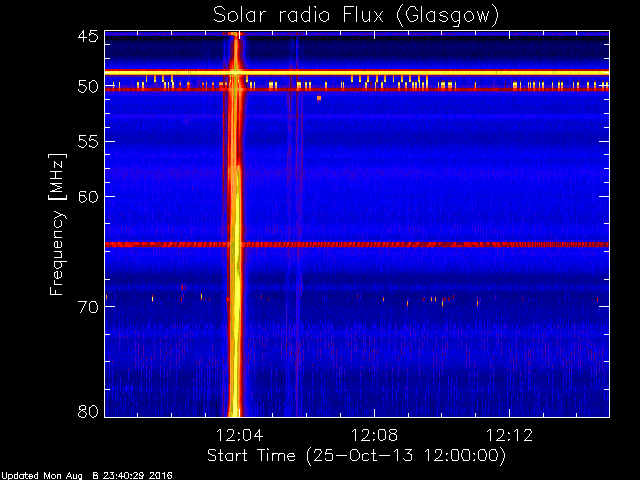Click the 12:12 time tick label
This screenshot has height=480, width=640.
(x=509, y=435)
